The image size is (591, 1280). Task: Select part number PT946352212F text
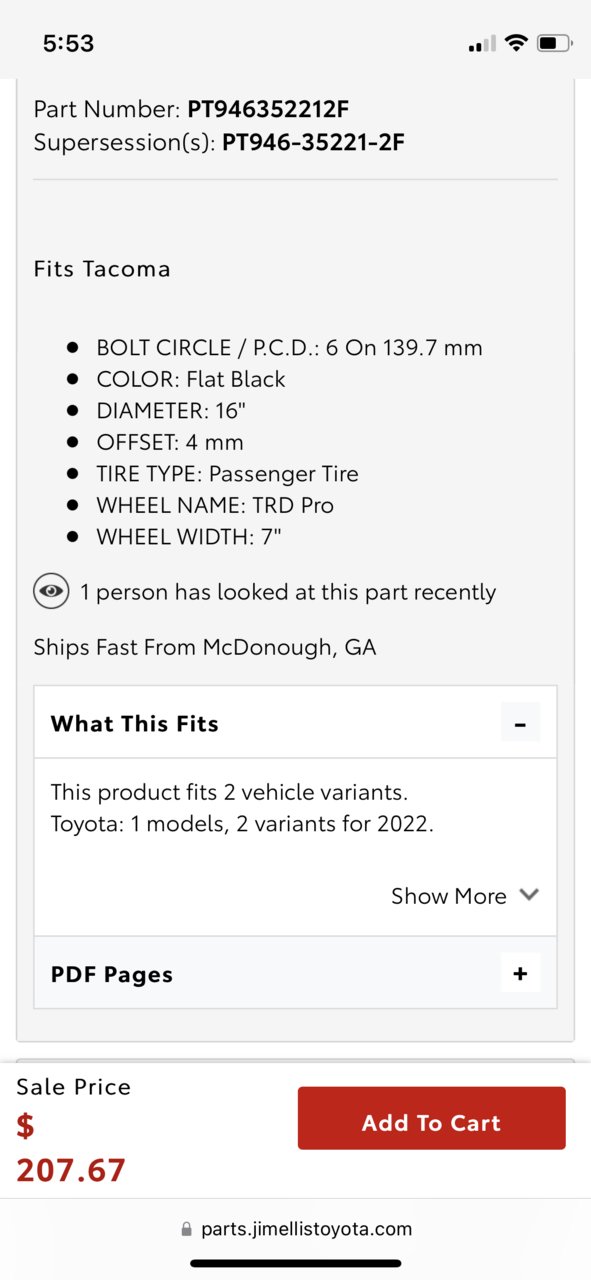coord(268,110)
